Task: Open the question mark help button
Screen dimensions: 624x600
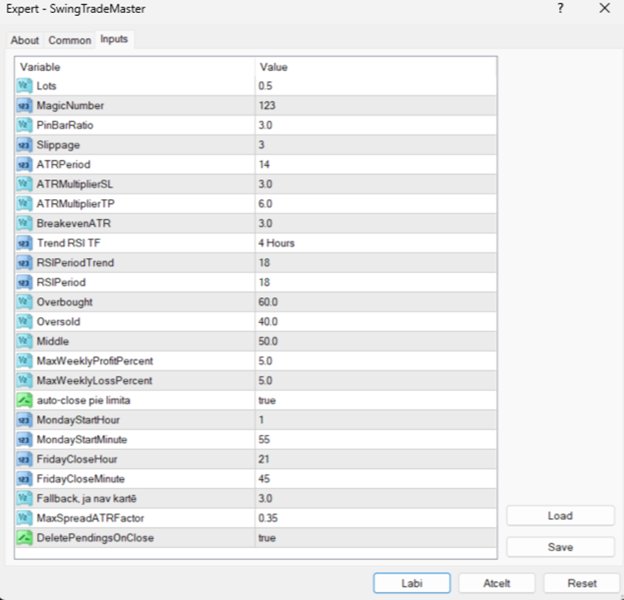Action: click(560, 8)
